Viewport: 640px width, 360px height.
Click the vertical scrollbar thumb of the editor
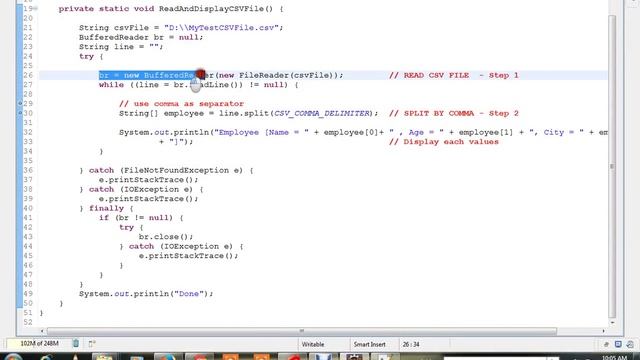click(x=612, y=167)
